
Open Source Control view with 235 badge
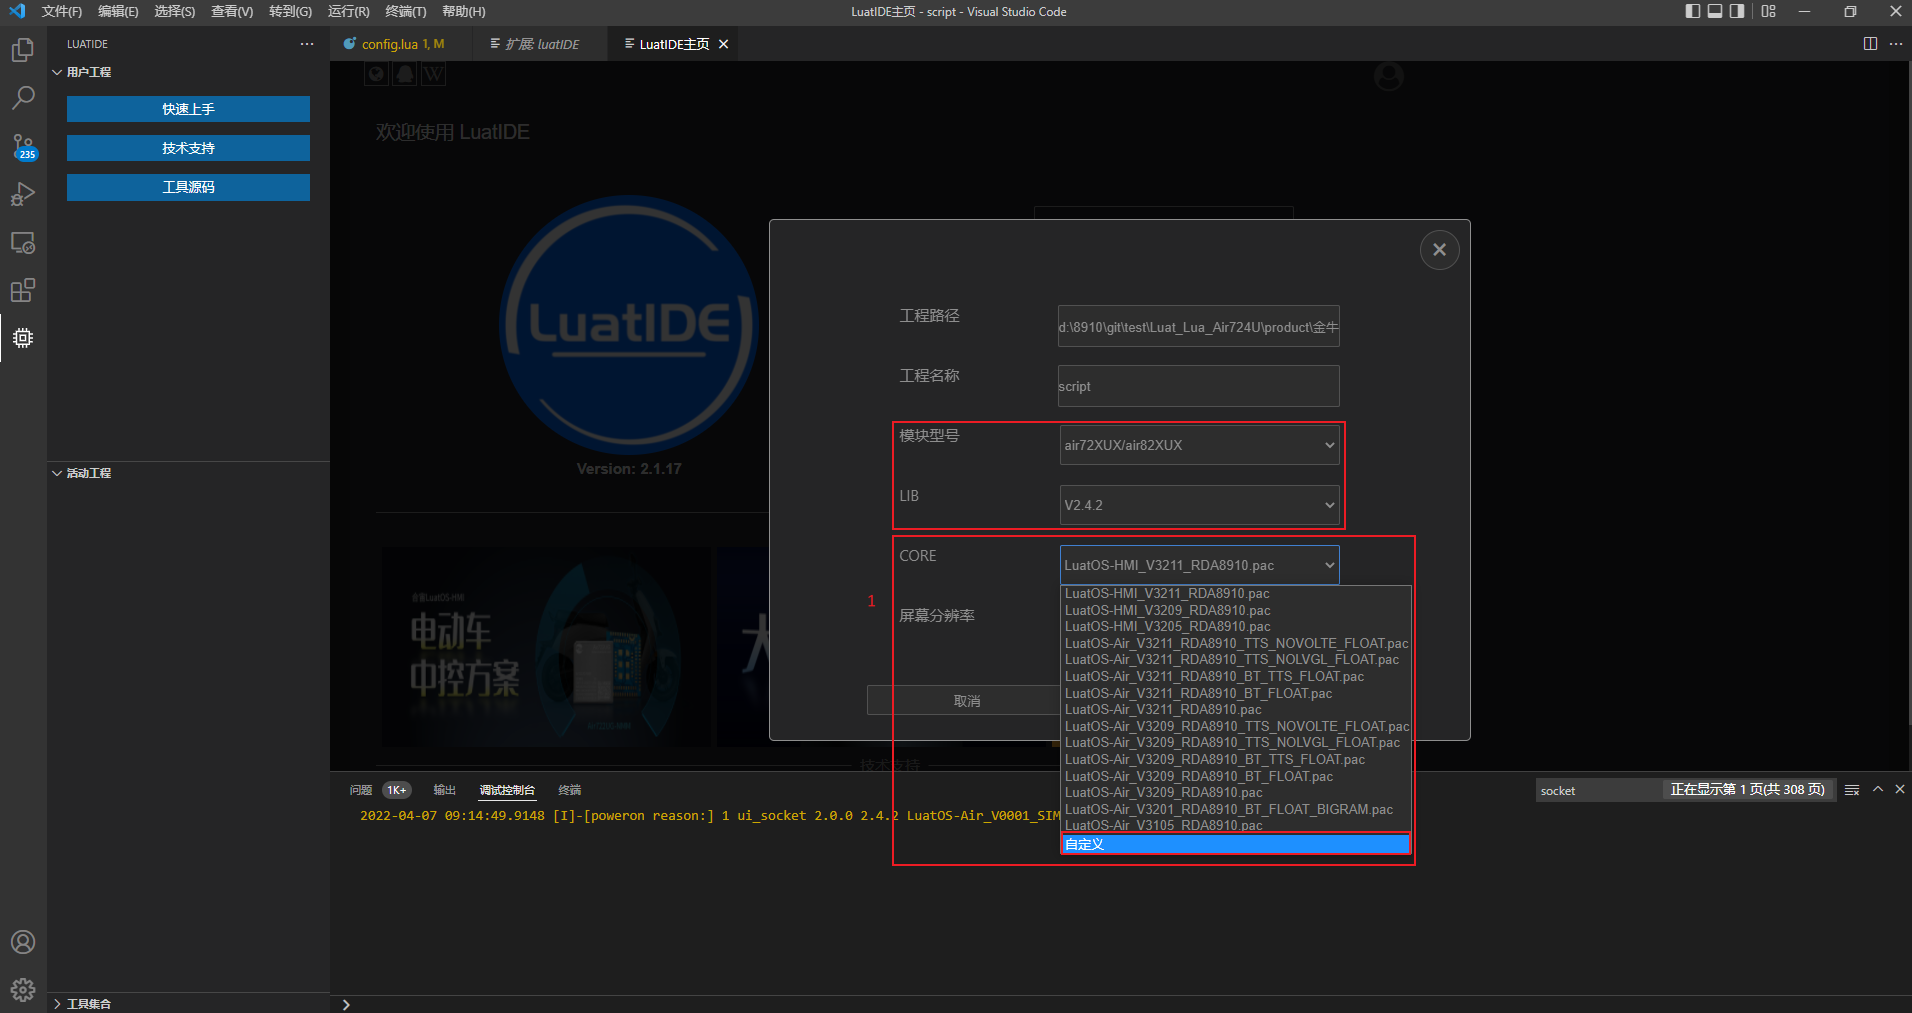(23, 147)
